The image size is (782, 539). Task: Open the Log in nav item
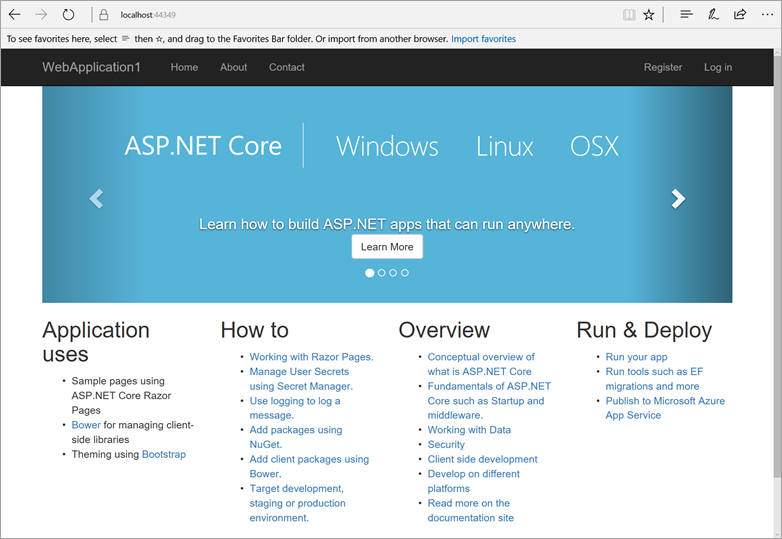pyautogui.click(x=718, y=67)
